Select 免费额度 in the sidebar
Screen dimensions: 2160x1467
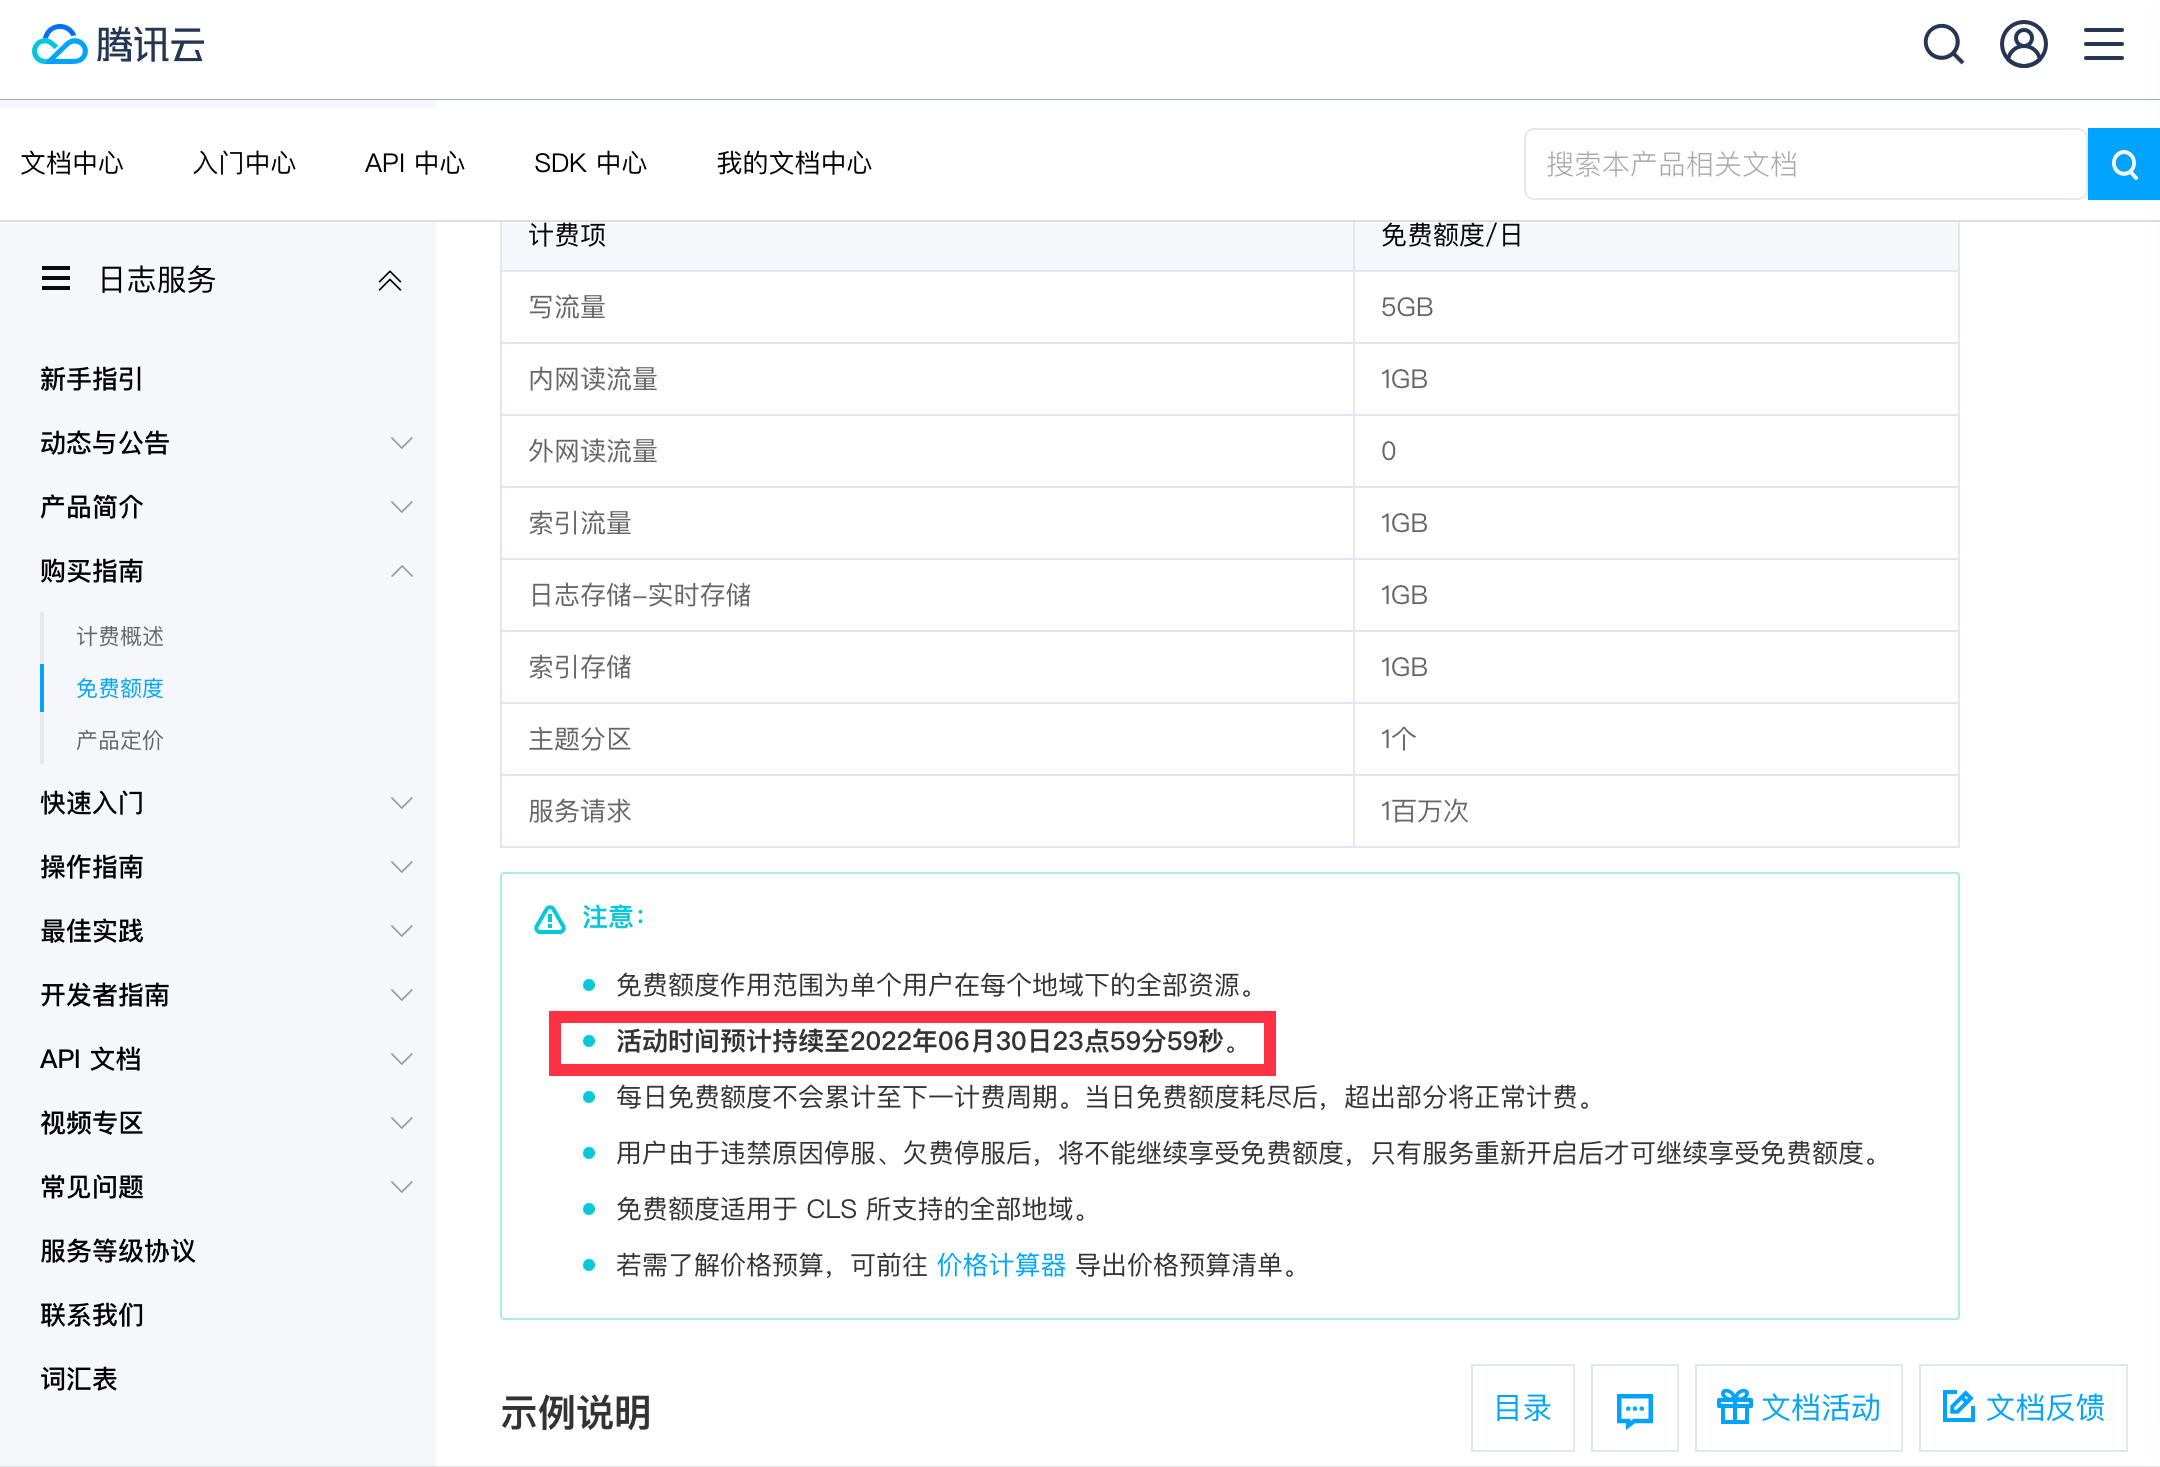(119, 688)
